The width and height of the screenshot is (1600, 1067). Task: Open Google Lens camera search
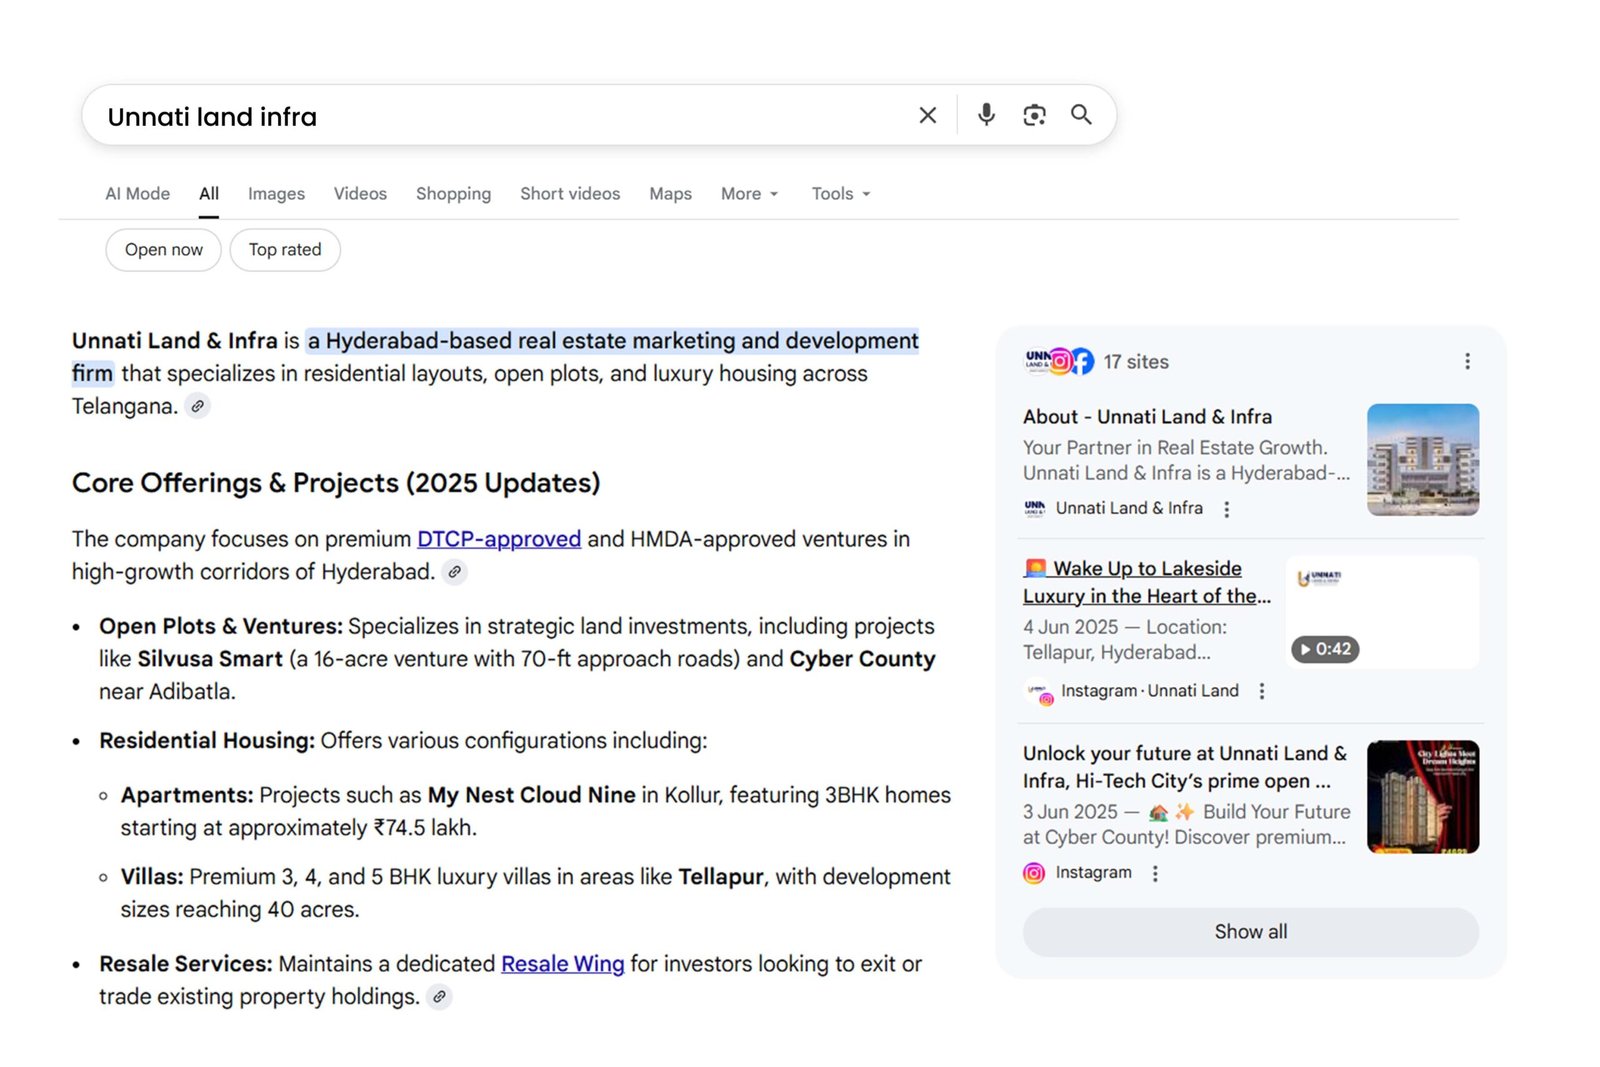click(1034, 115)
